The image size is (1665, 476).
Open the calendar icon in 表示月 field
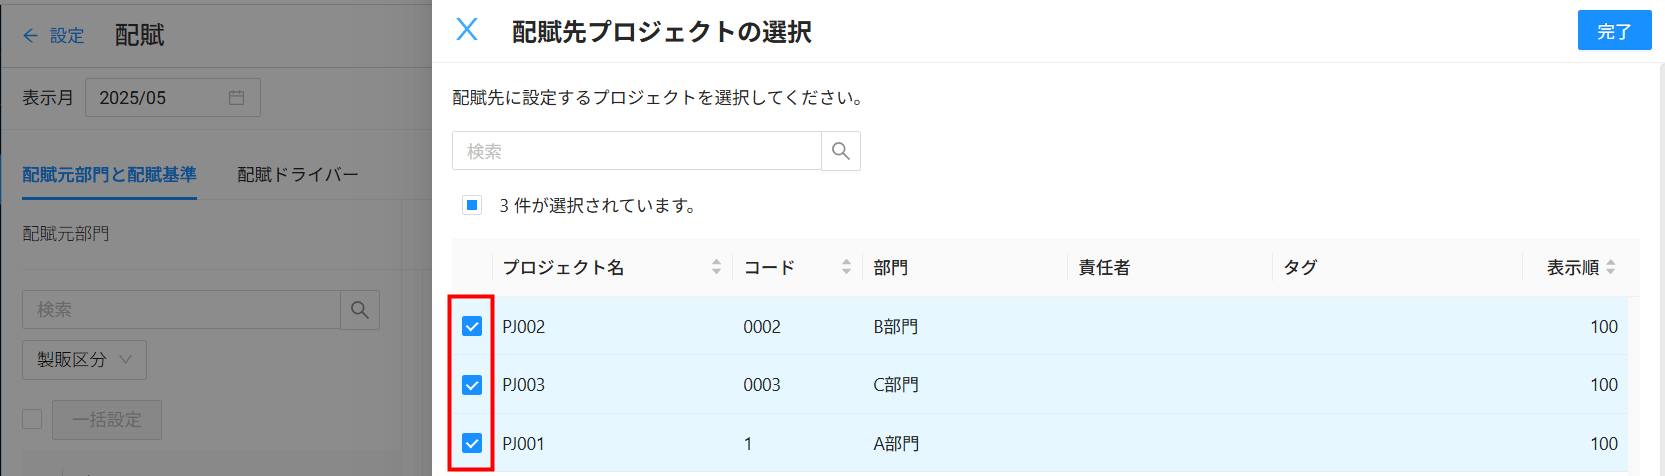pyautogui.click(x=236, y=98)
